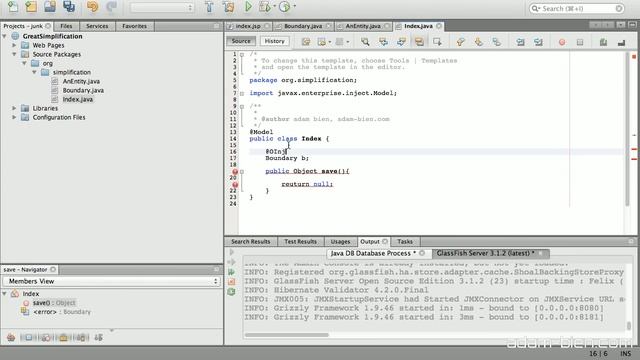Click the Search field in toolbar
Image resolution: width=640 pixels, height=360 pixels.
pyautogui.click(x=577, y=8)
